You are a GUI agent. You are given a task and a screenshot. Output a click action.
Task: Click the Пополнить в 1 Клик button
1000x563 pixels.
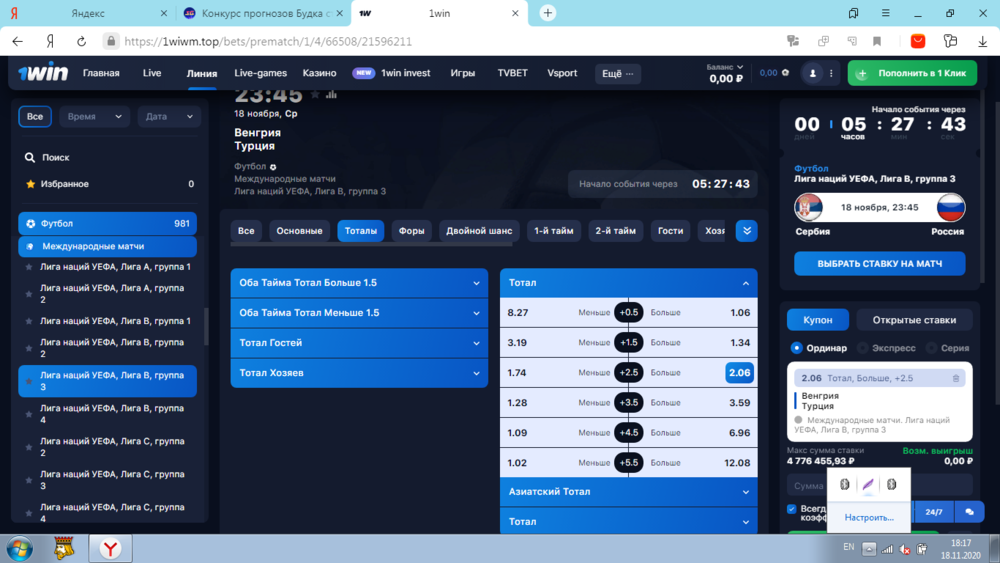click(x=912, y=73)
